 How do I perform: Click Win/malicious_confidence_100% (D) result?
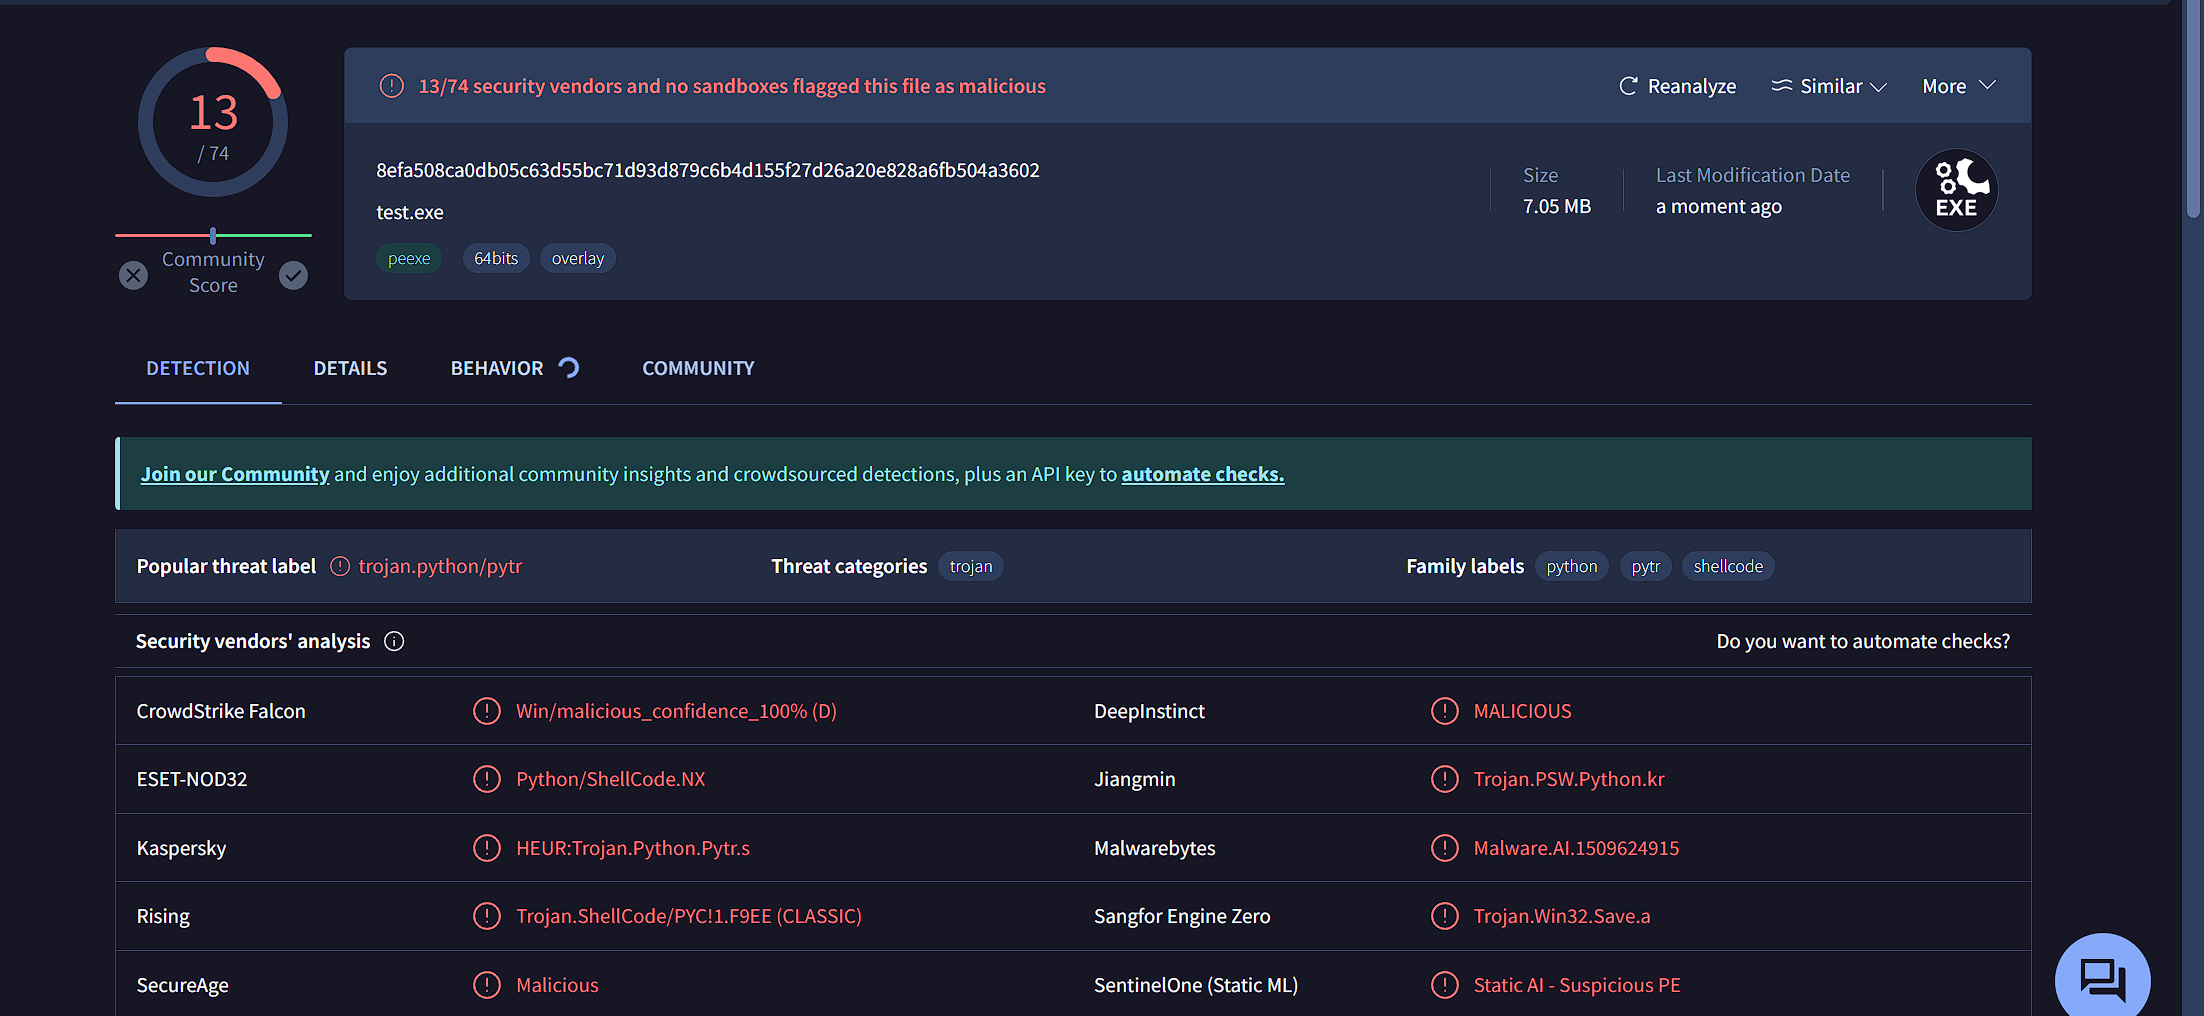click(676, 711)
